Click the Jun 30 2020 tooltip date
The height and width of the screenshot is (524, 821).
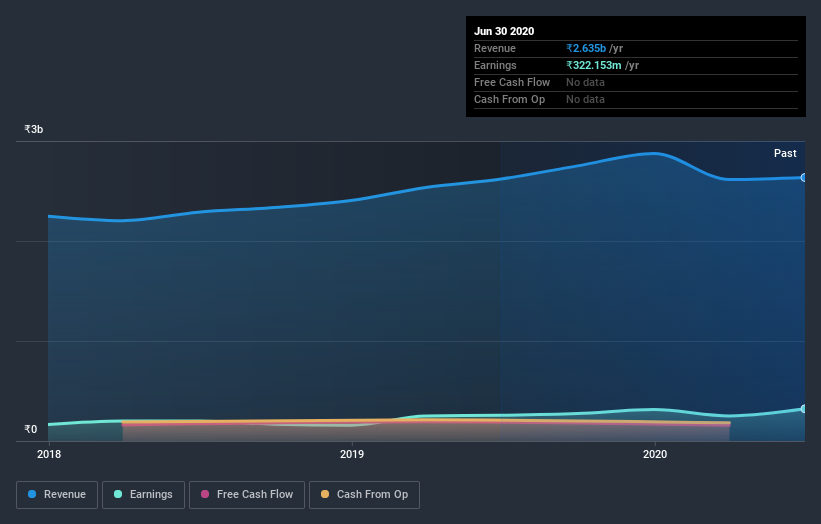504,31
